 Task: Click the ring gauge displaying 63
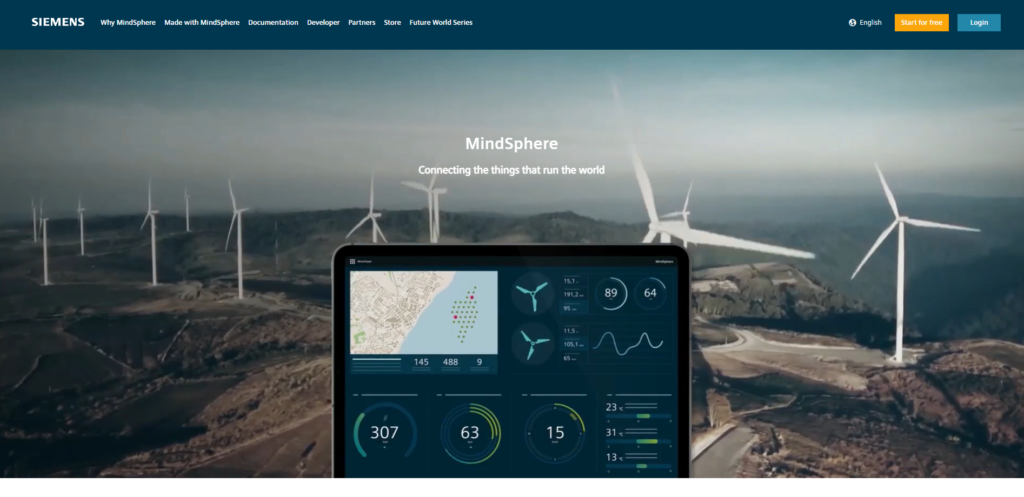click(470, 433)
